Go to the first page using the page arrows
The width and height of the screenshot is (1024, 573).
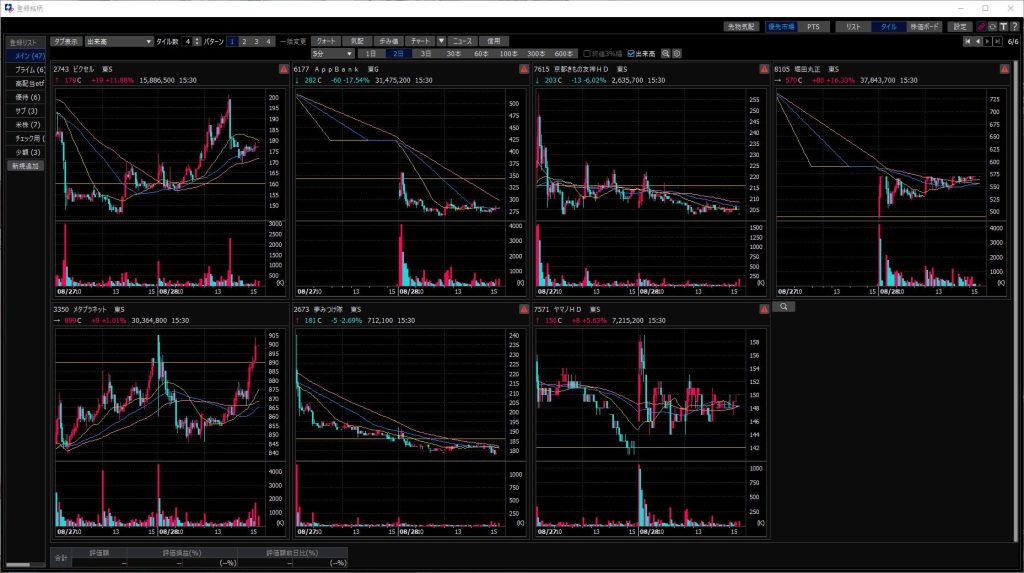coord(967,41)
